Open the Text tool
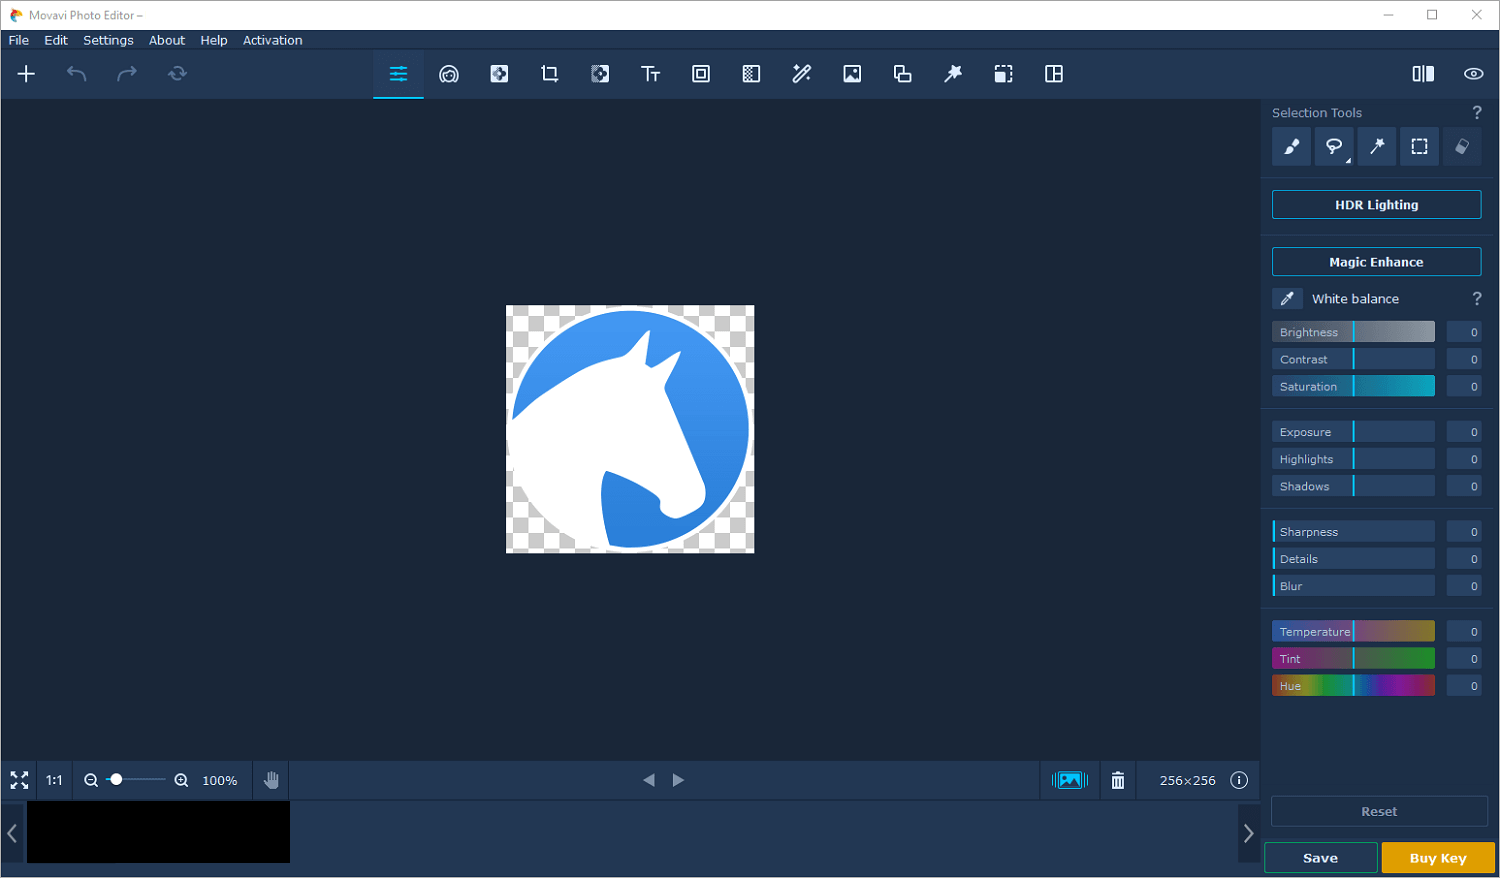Screen dimensions: 1500x878 [650, 74]
